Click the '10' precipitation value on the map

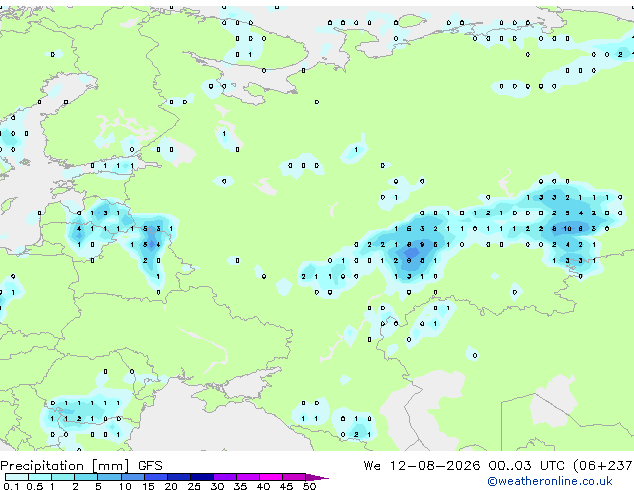567,229
